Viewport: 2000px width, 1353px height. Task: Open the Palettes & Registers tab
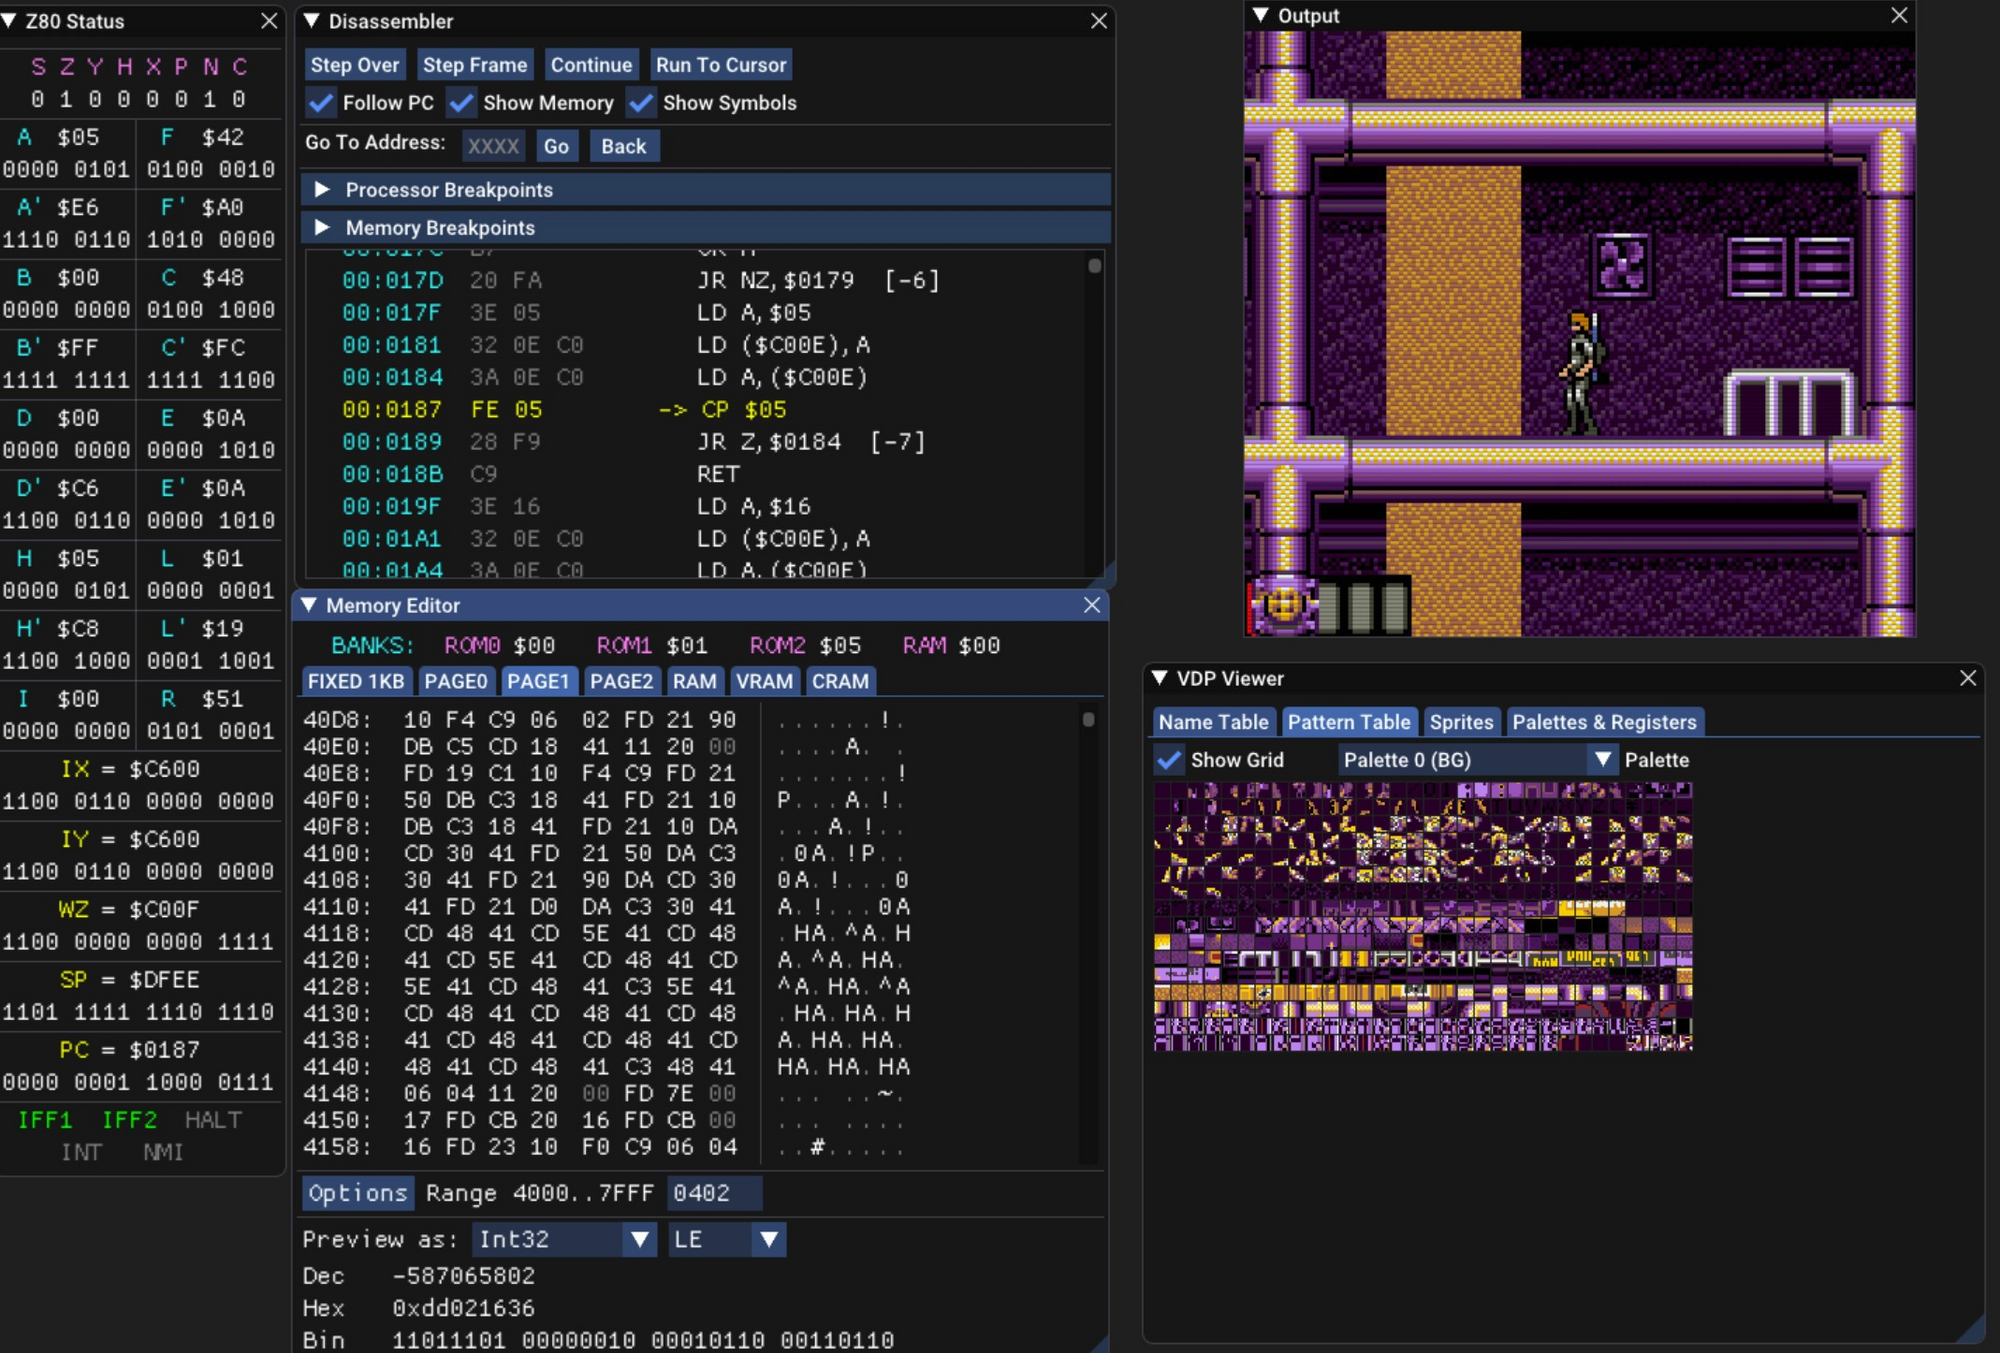[x=1604, y=722]
